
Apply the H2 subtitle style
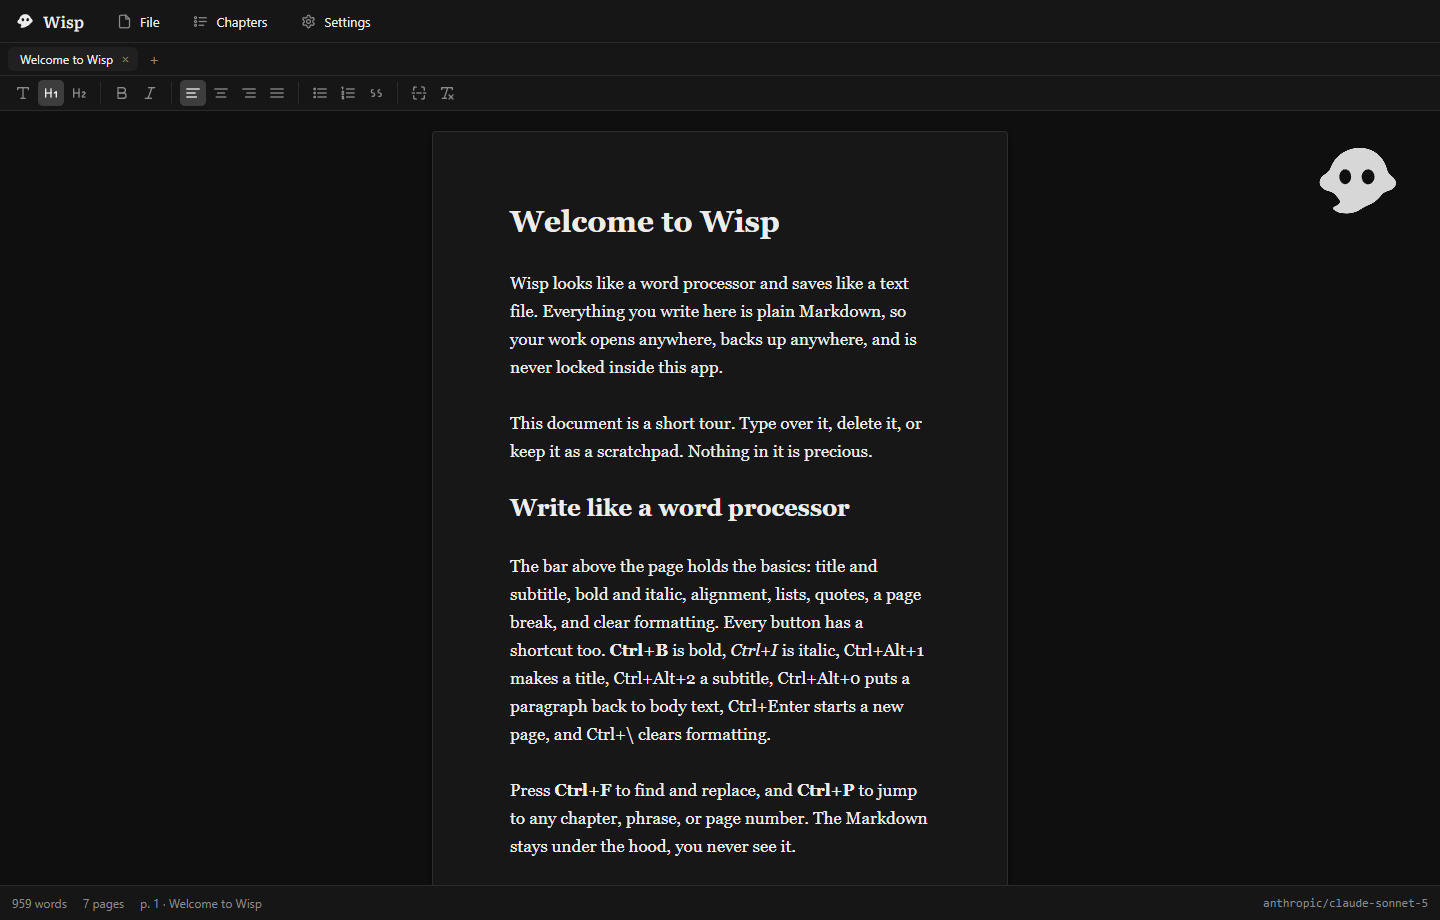pos(79,93)
